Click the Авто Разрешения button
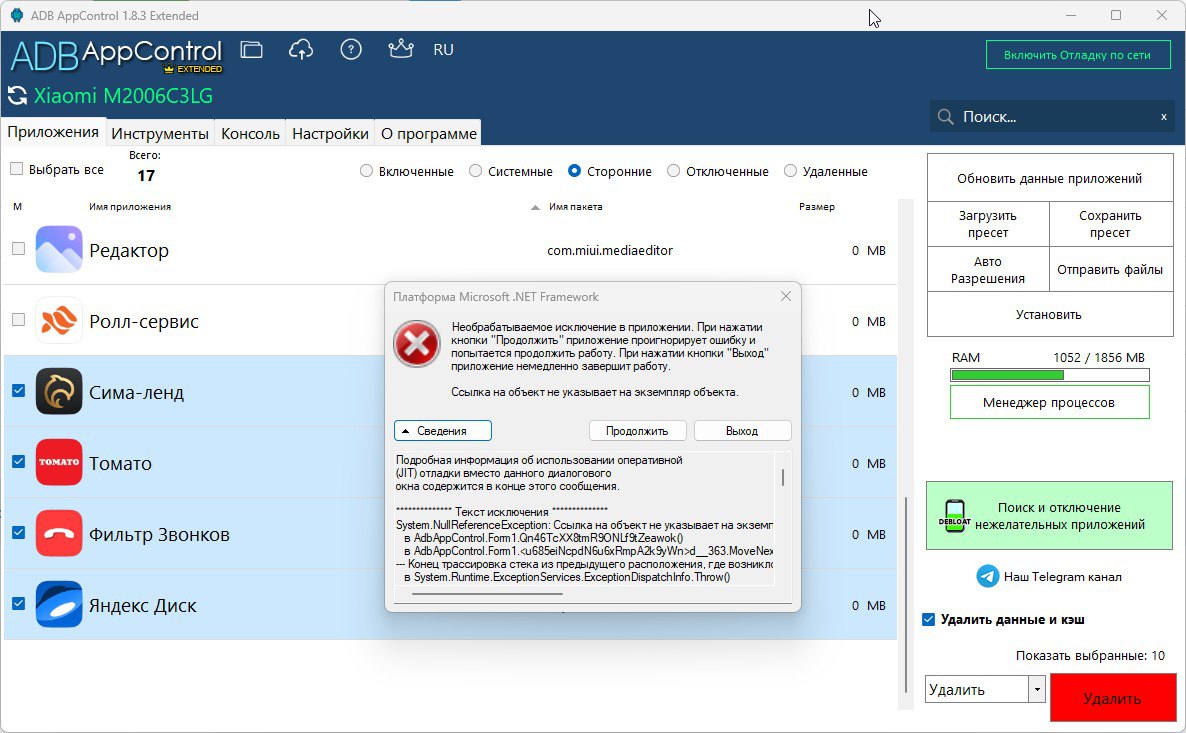Image resolution: width=1186 pixels, height=733 pixels. [x=988, y=269]
